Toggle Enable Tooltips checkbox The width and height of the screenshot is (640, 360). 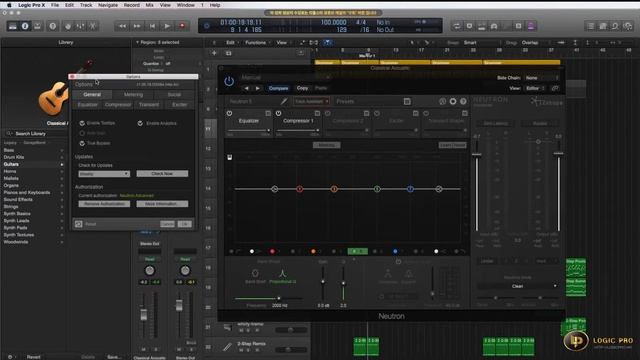click(x=82, y=123)
